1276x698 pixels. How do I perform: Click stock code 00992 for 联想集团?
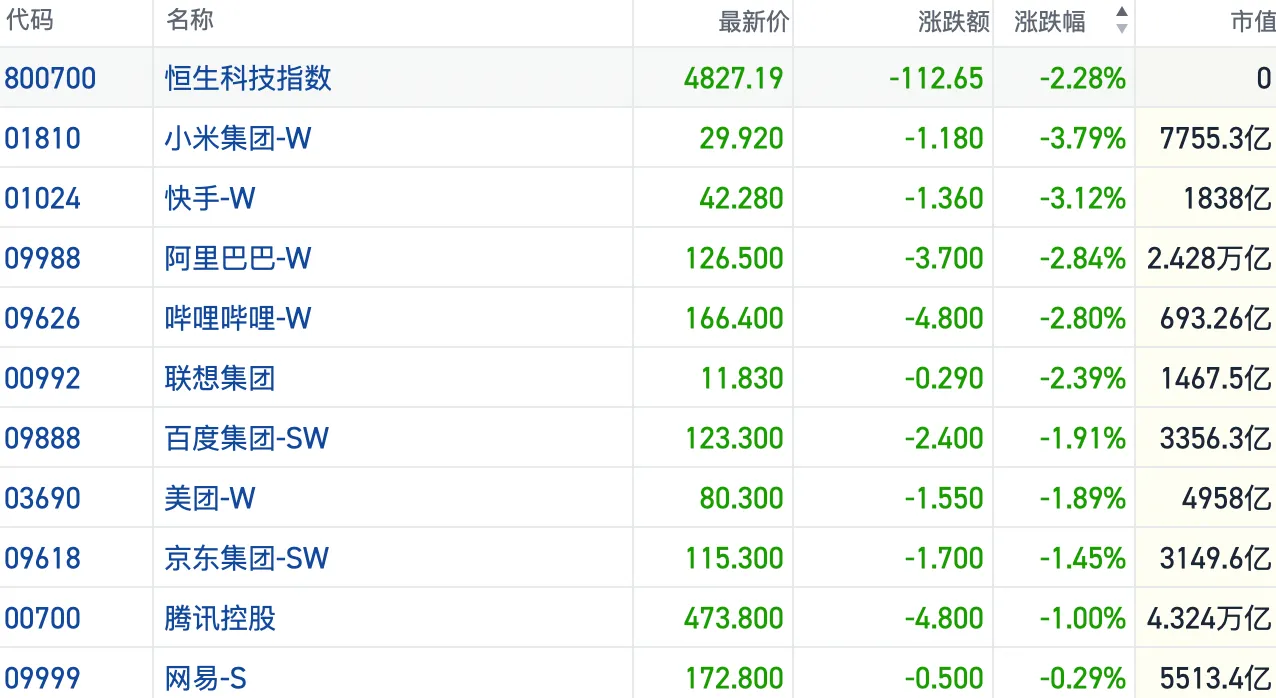point(43,378)
